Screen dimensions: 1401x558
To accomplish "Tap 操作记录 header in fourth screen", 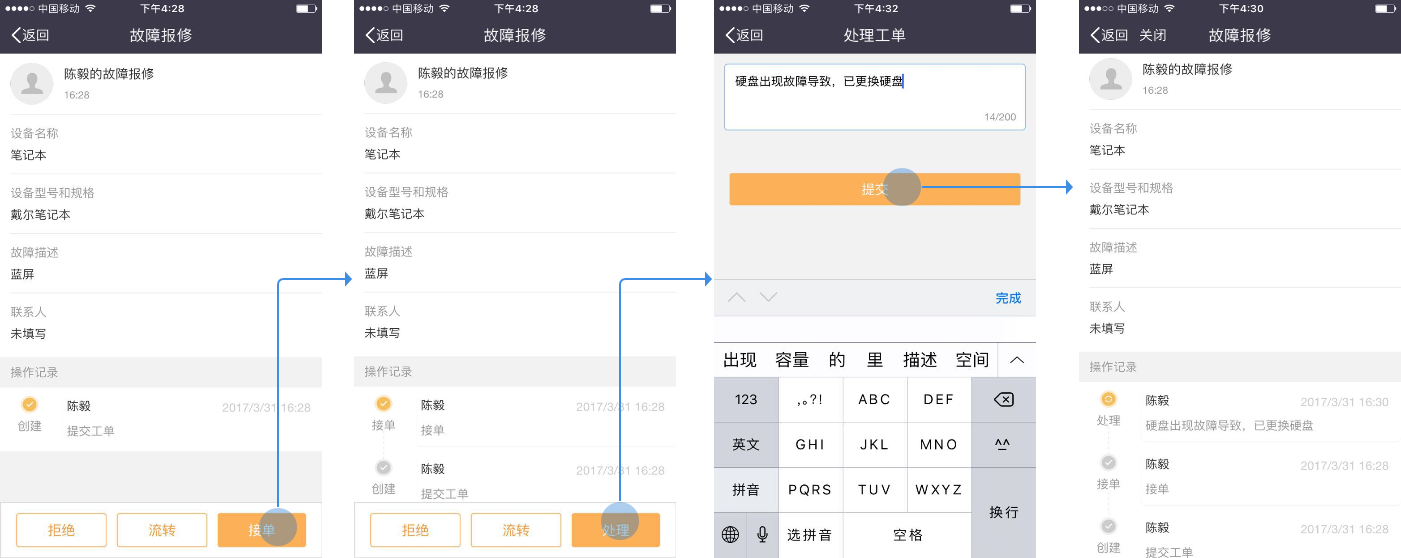I will point(1113,367).
